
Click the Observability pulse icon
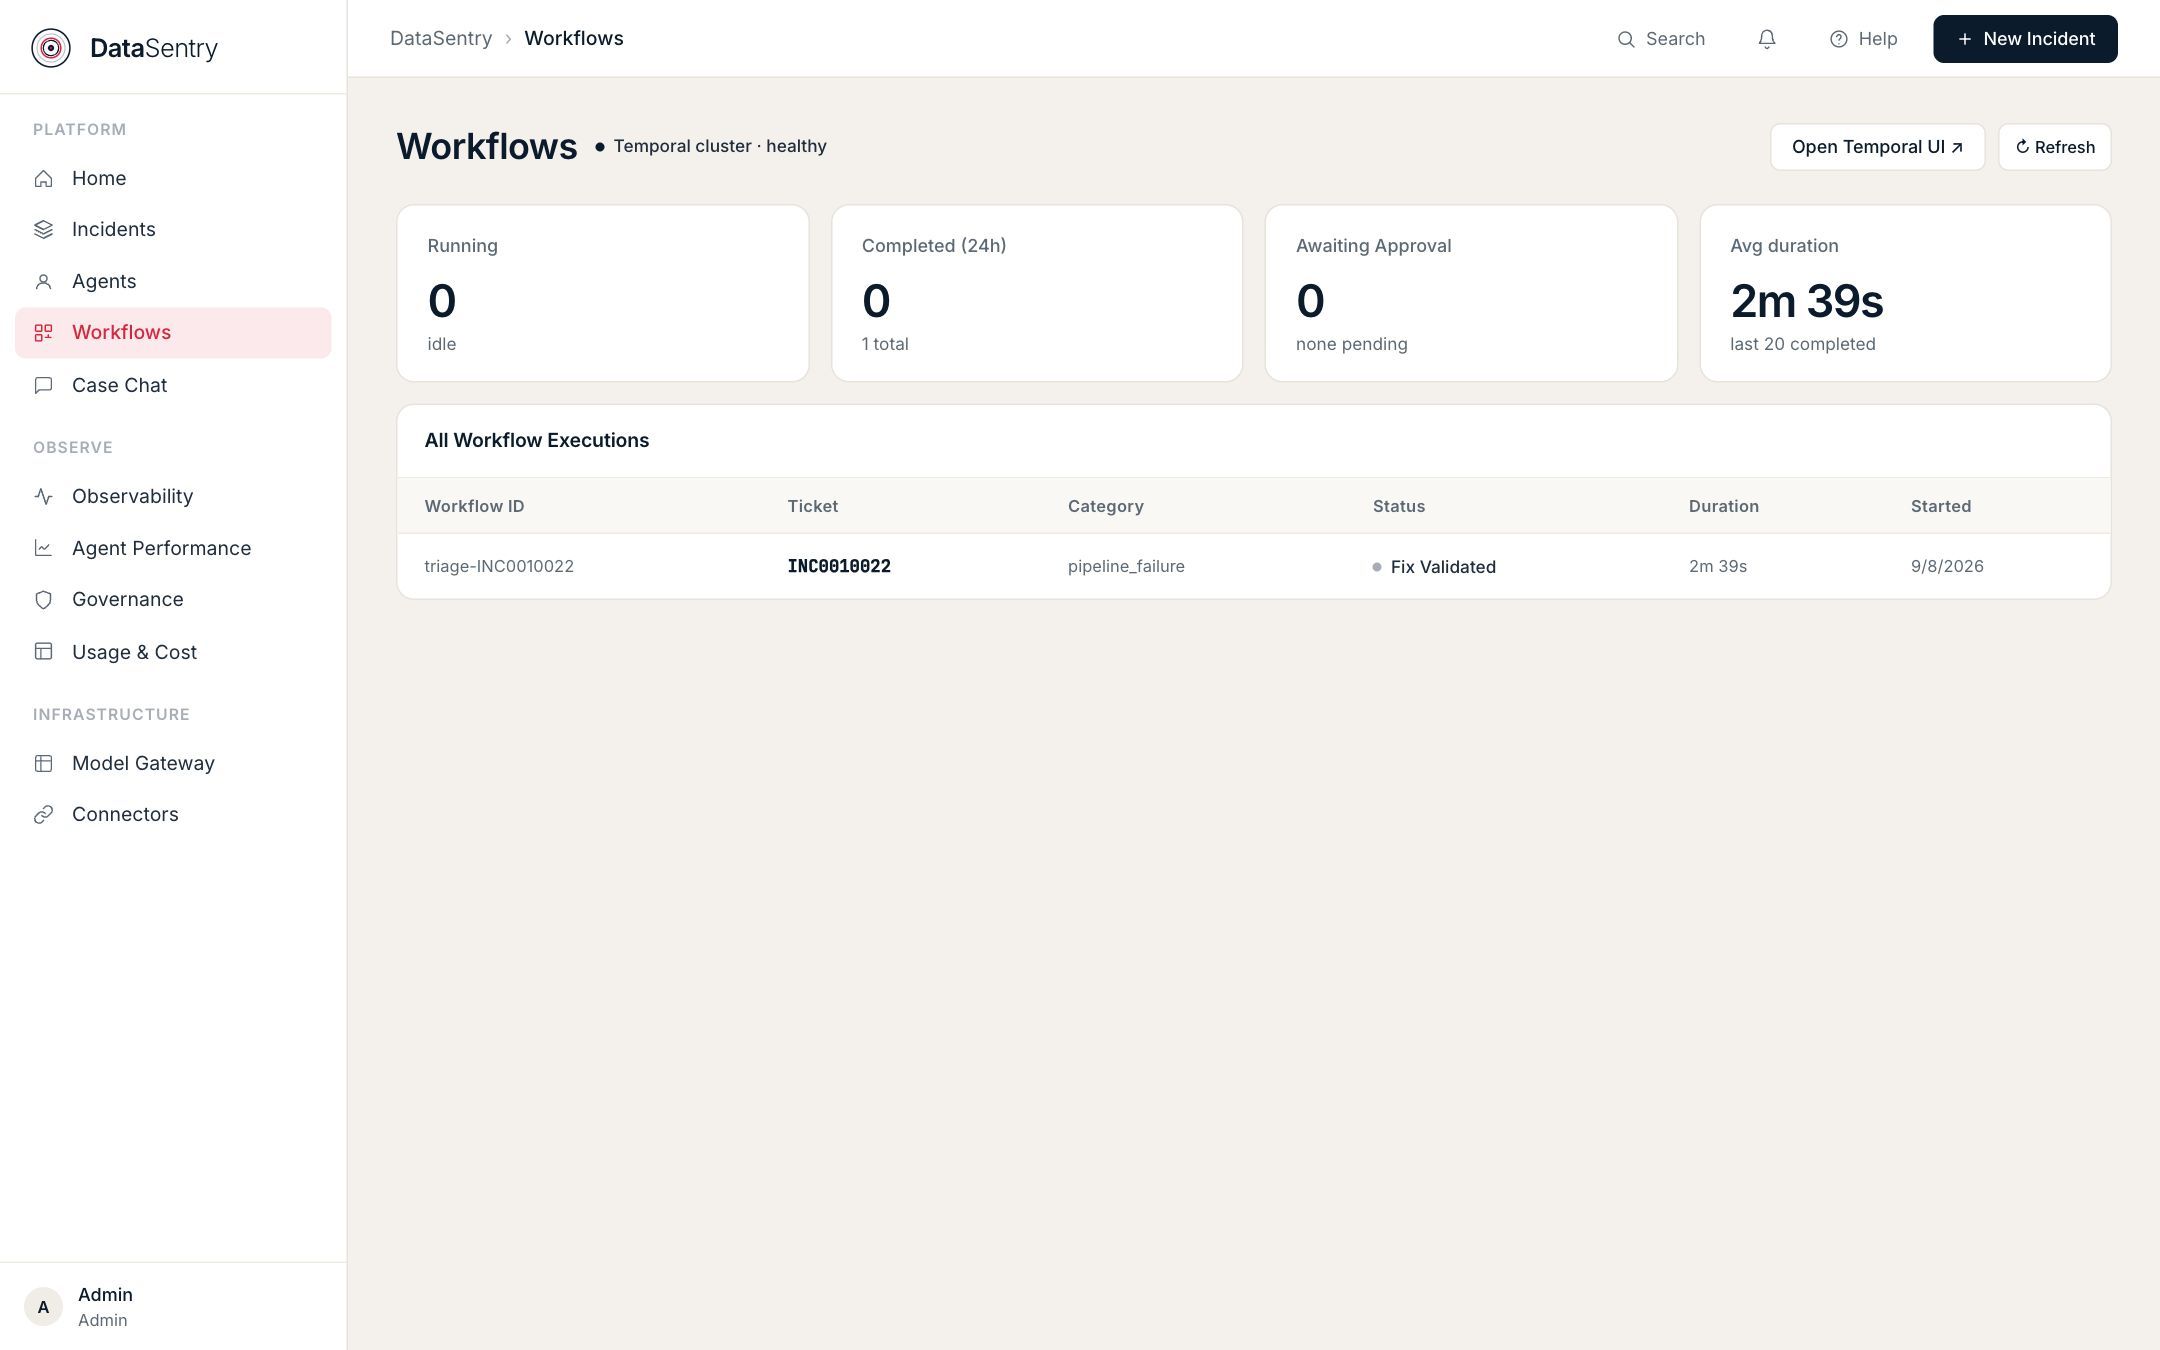43,496
